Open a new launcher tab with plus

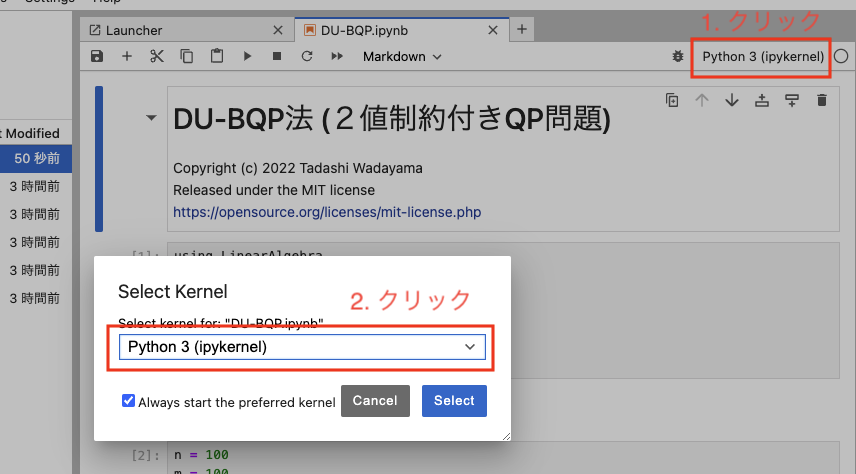[x=522, y=29]
